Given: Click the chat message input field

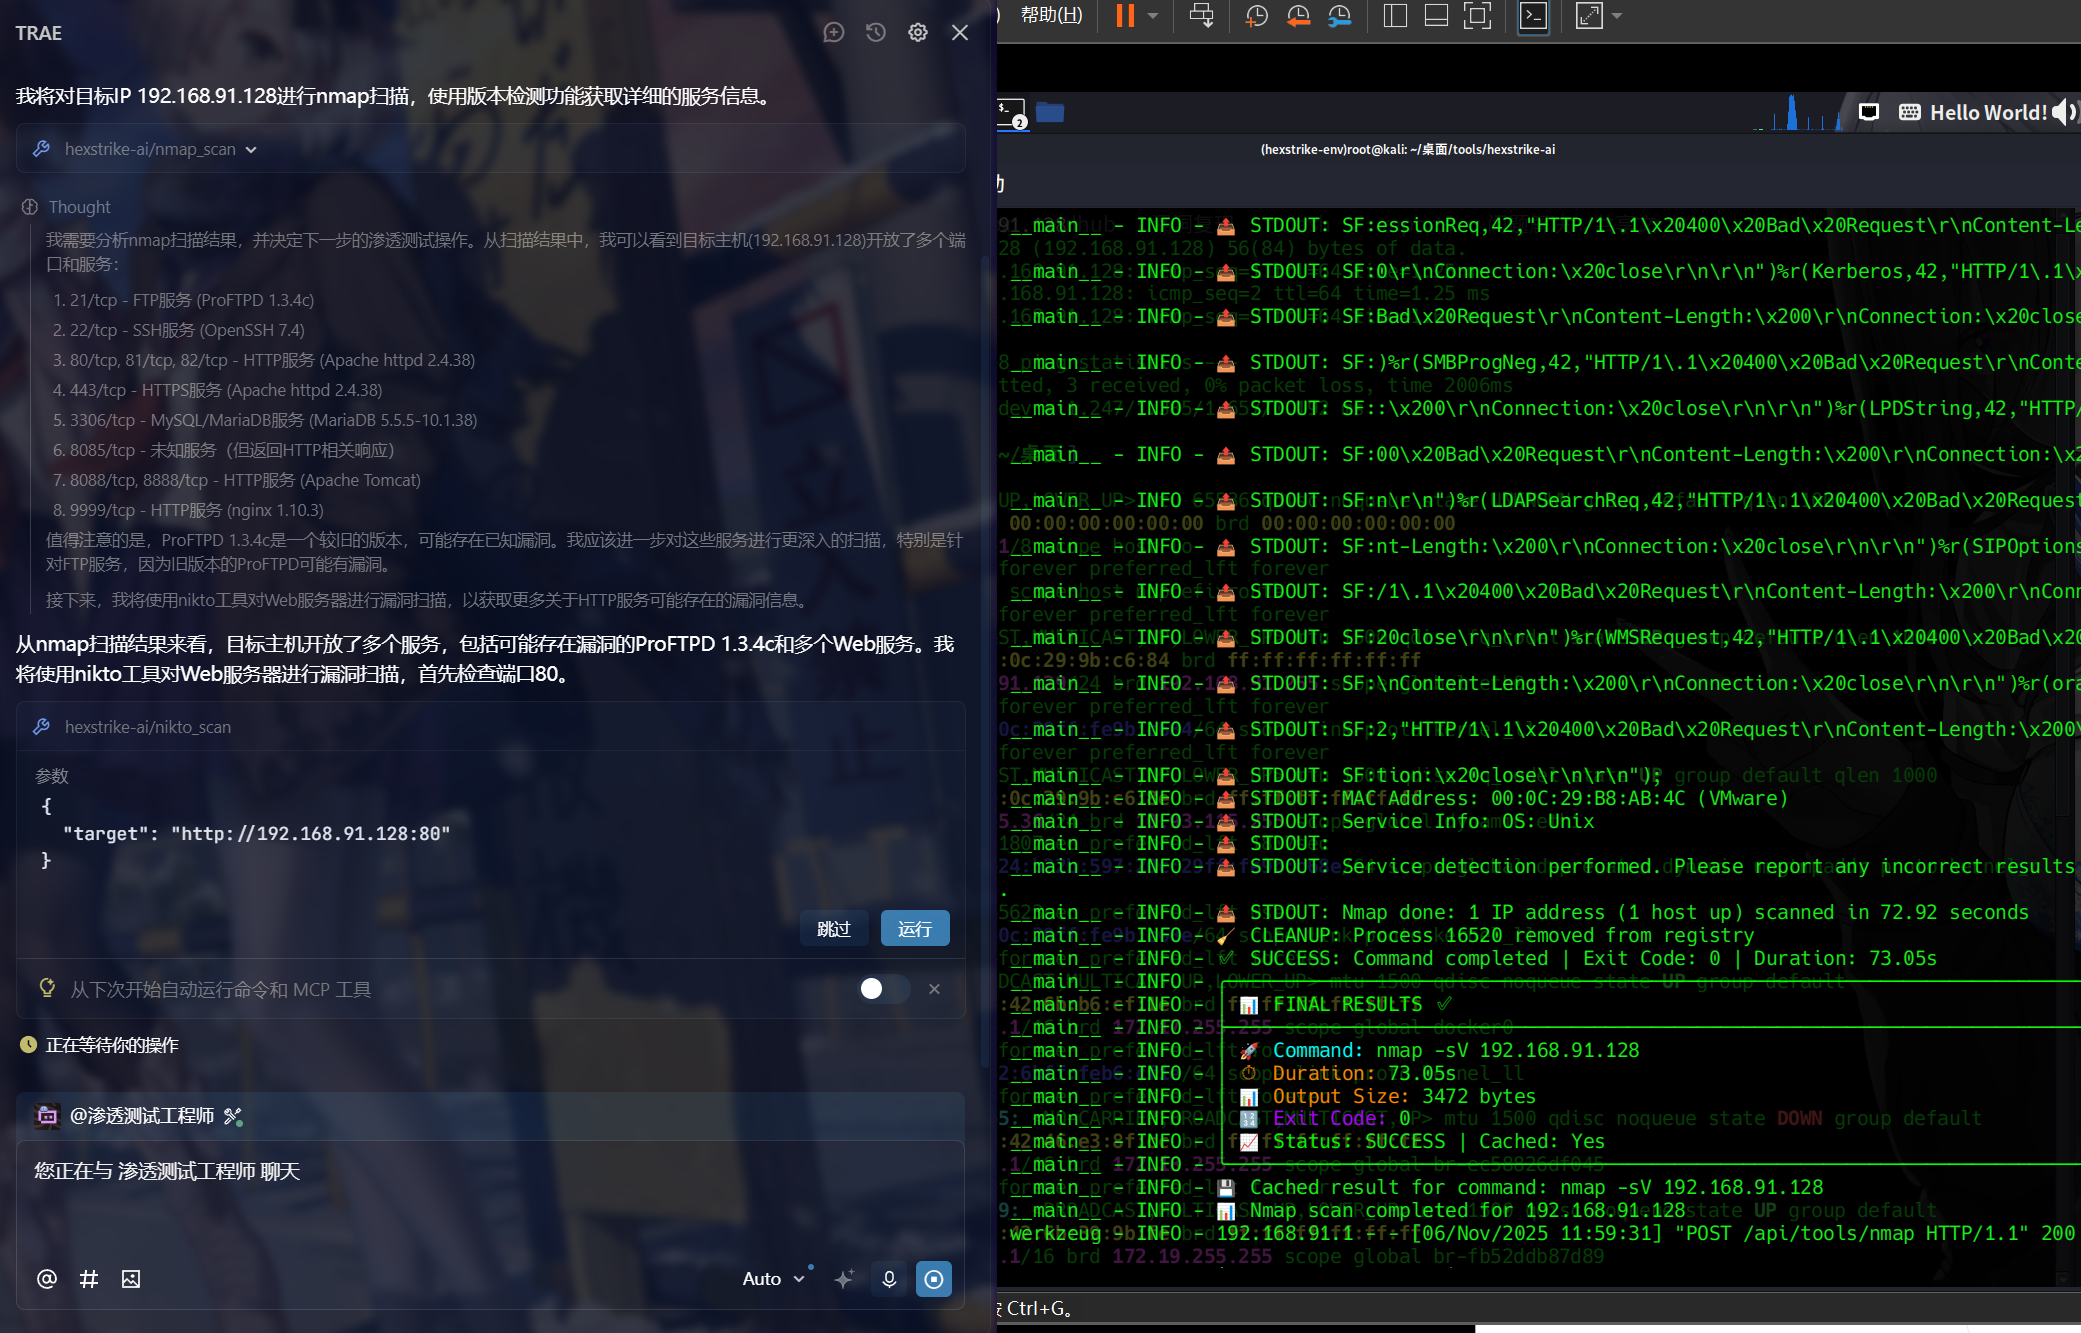Looking at the screenshot, I should click(x=490, y=1200).
